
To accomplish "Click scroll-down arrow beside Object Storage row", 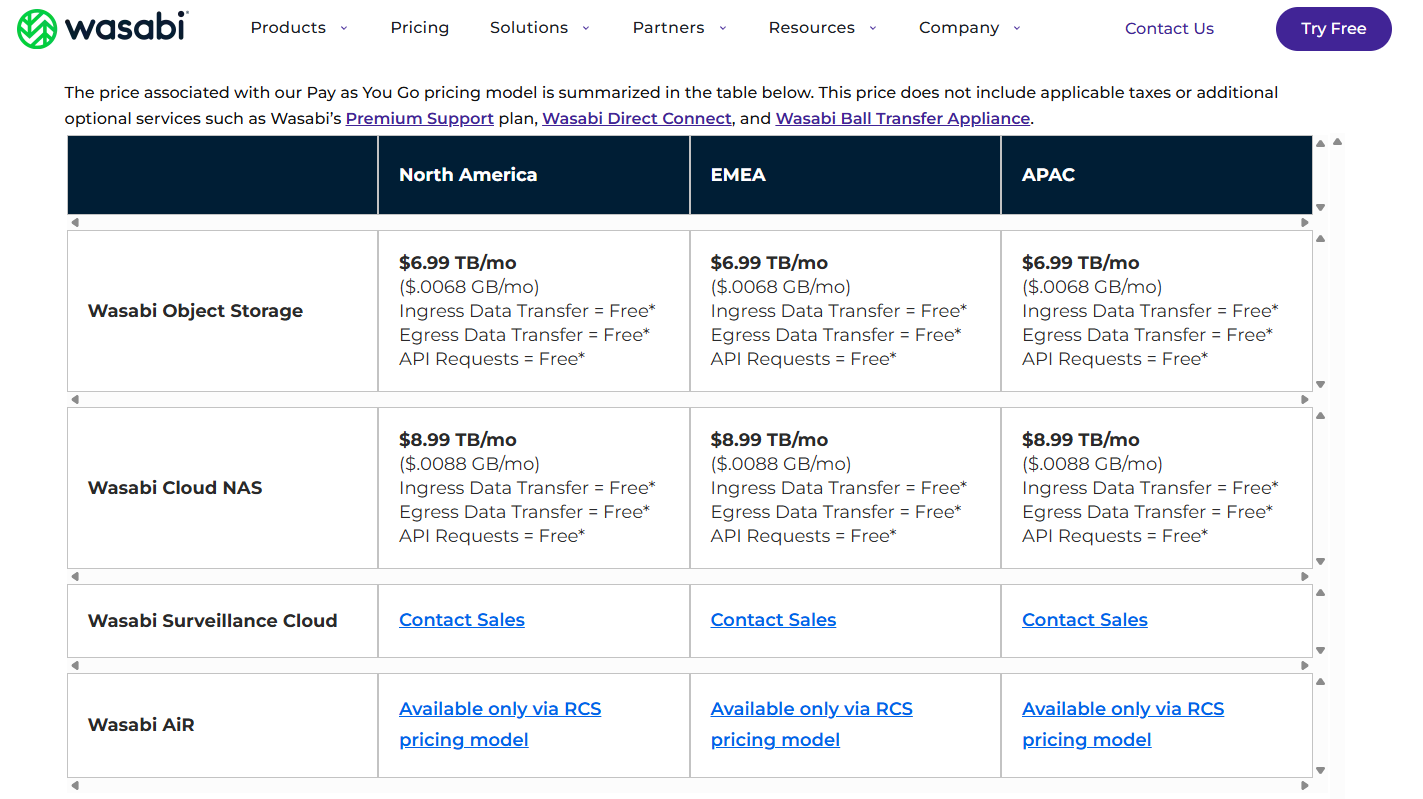I will pos(1320,385).
